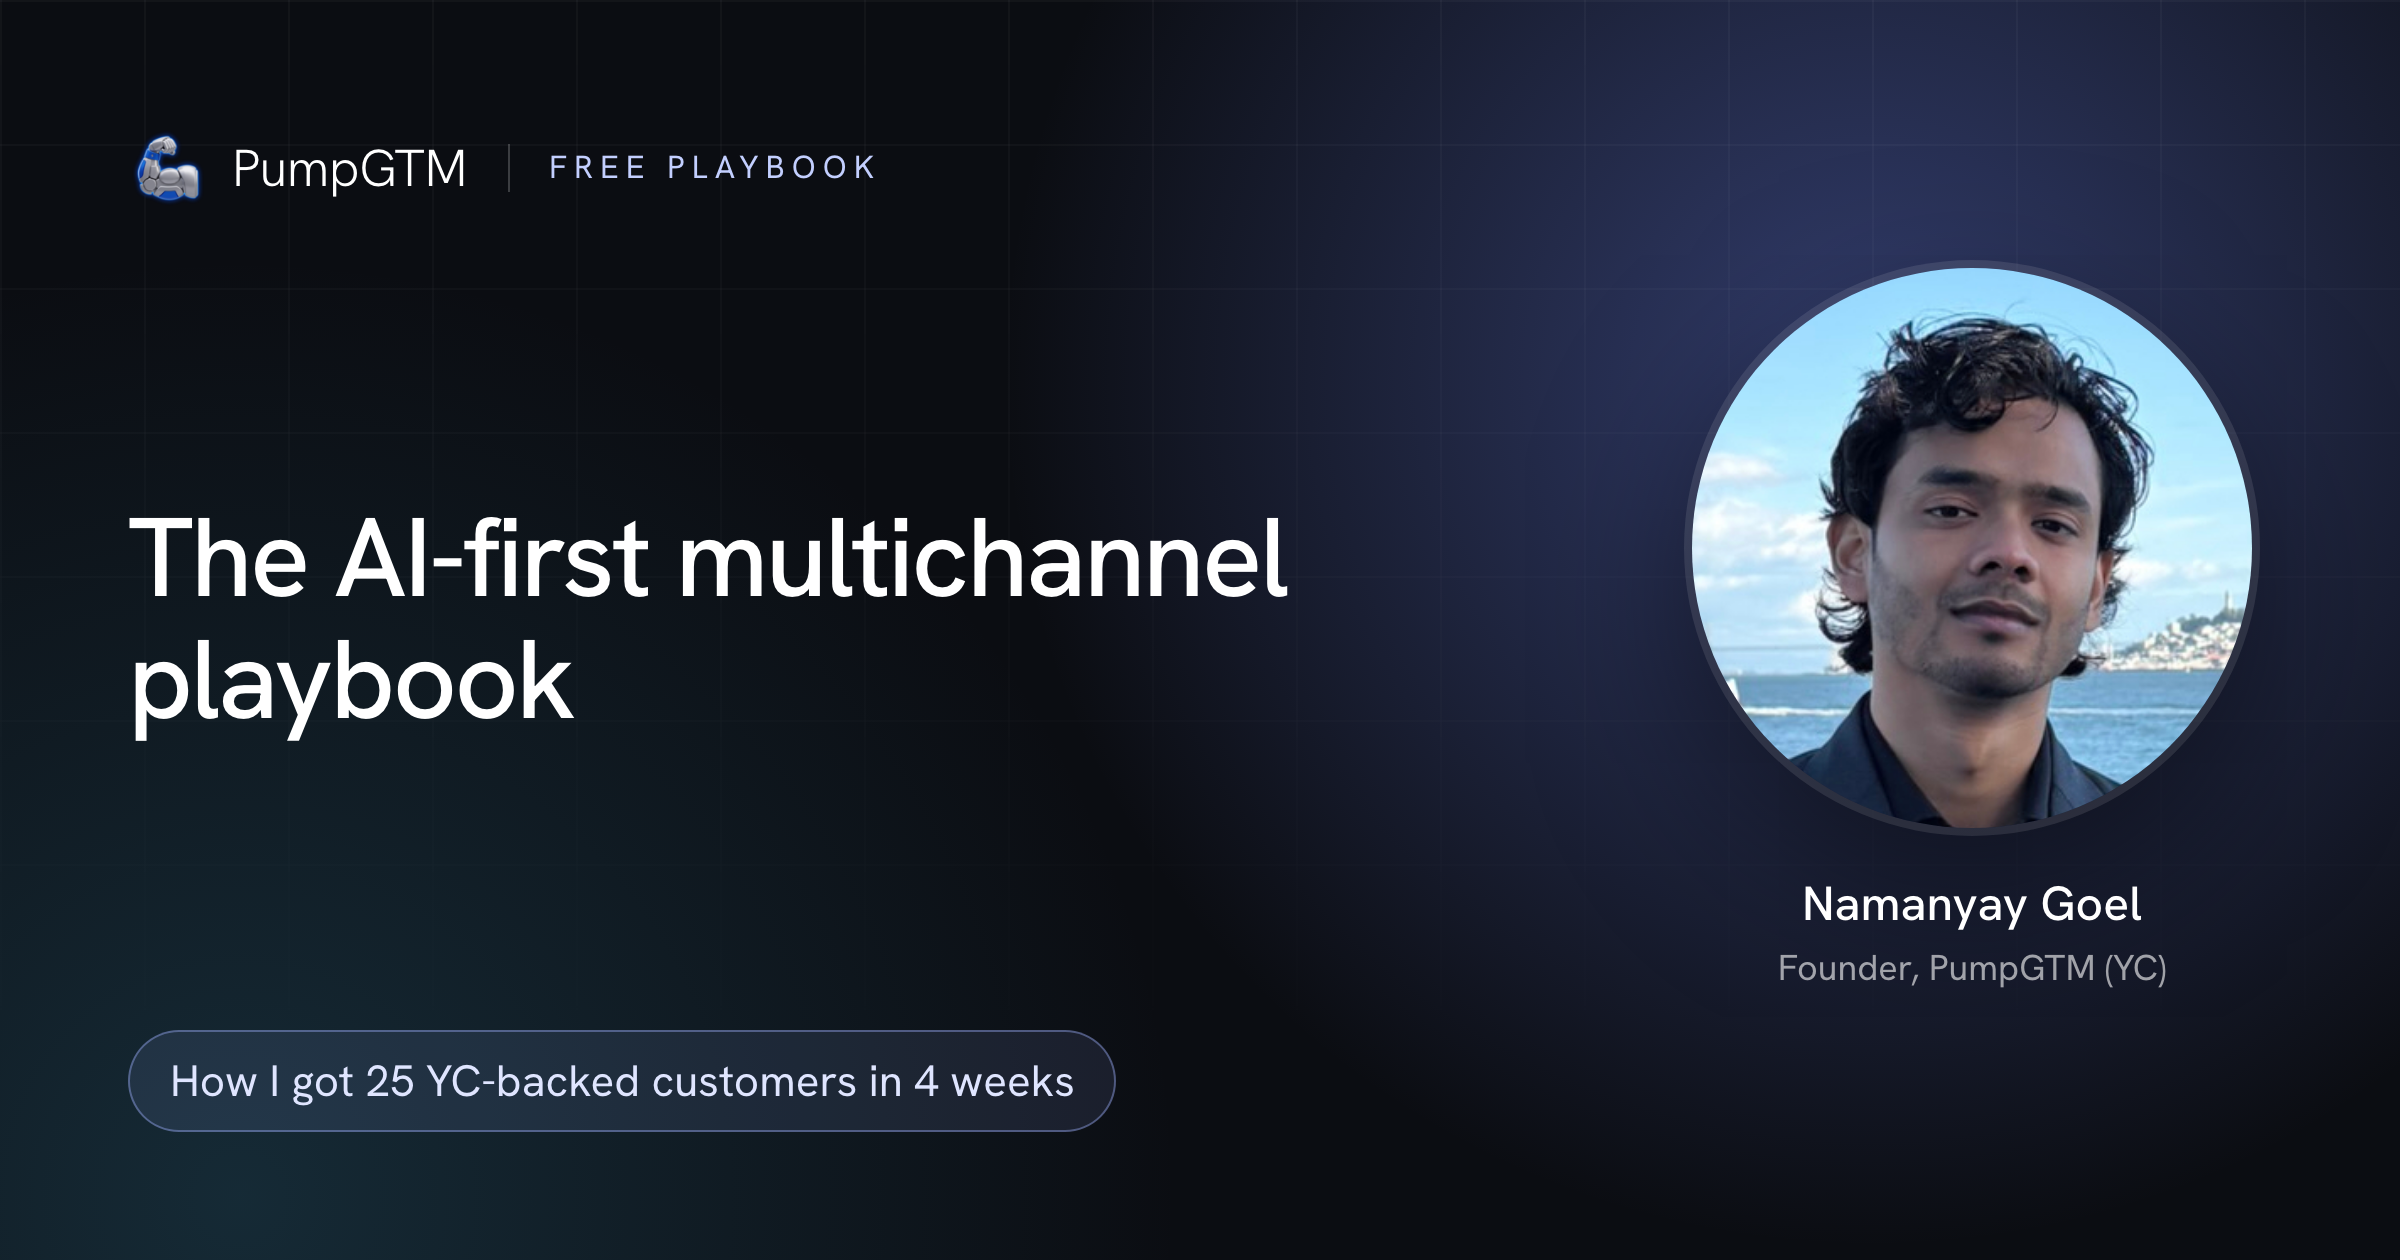Screen dimensions: 2400x1260
Task: Click the FREE PLAYBOOK label
Action: [x=713, y=167]
